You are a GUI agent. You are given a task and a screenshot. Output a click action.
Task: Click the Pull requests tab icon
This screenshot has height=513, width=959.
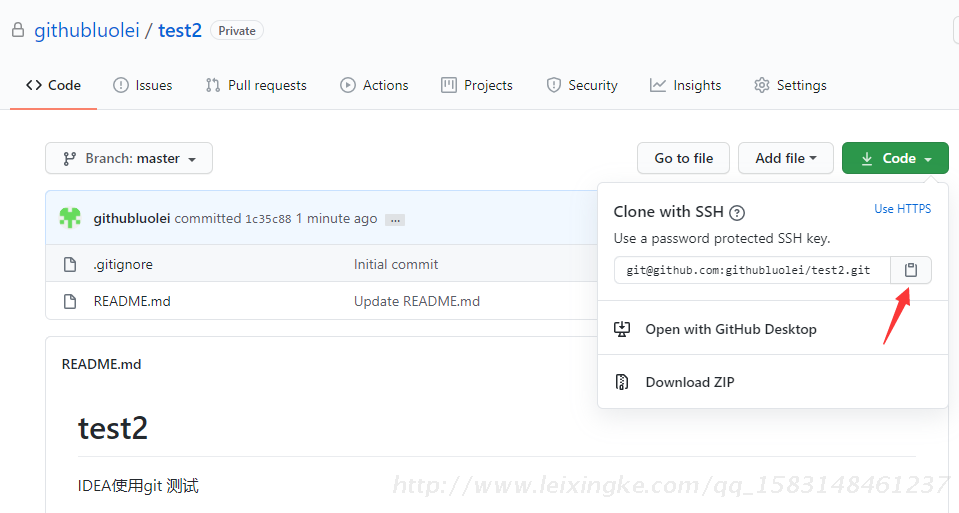click(212, 85)
